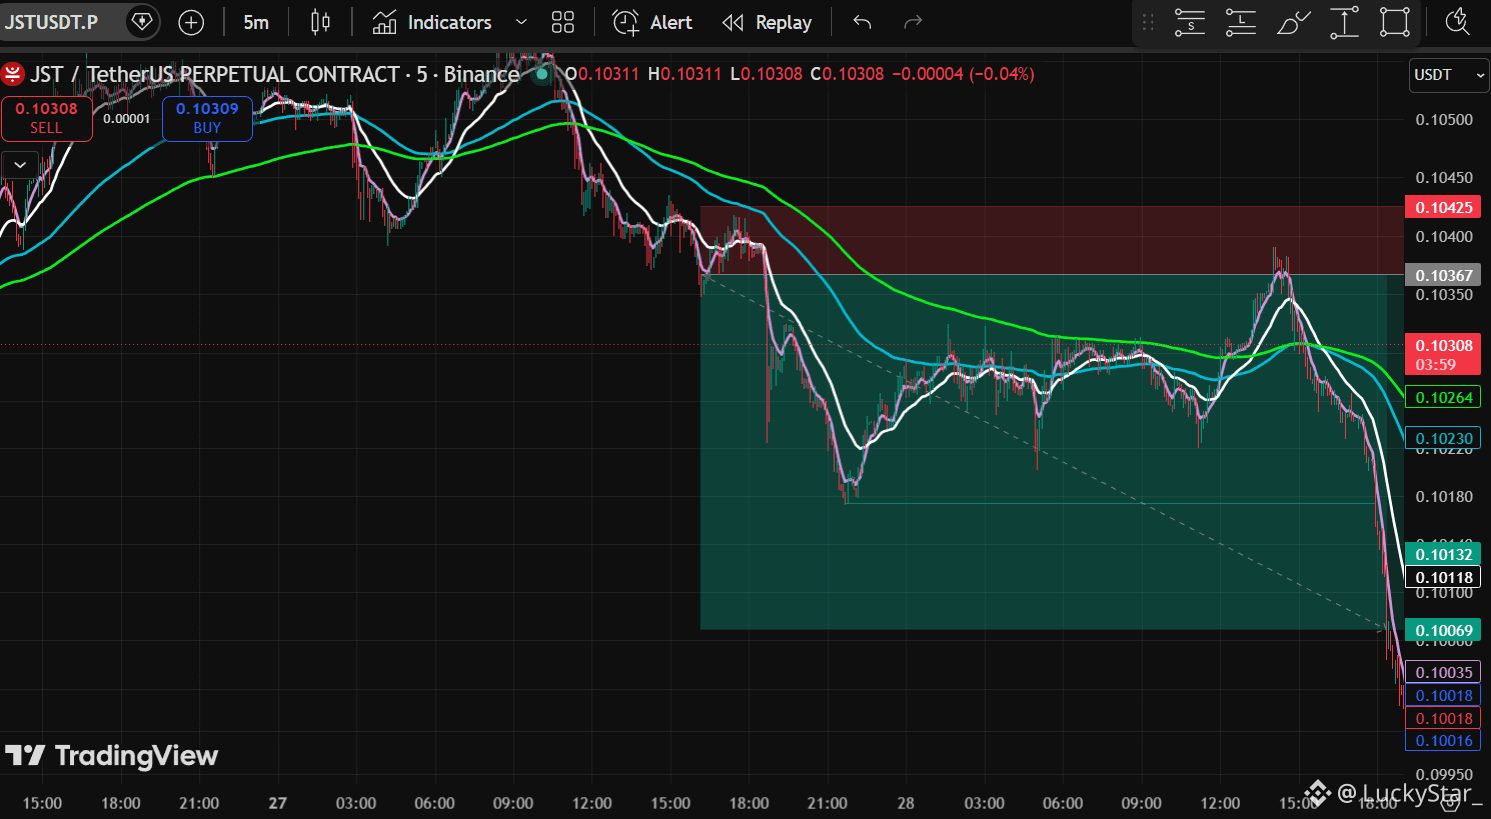Click the white 0.10118 price label
Screen dimensions: 1491x819
coord(1443,578)
